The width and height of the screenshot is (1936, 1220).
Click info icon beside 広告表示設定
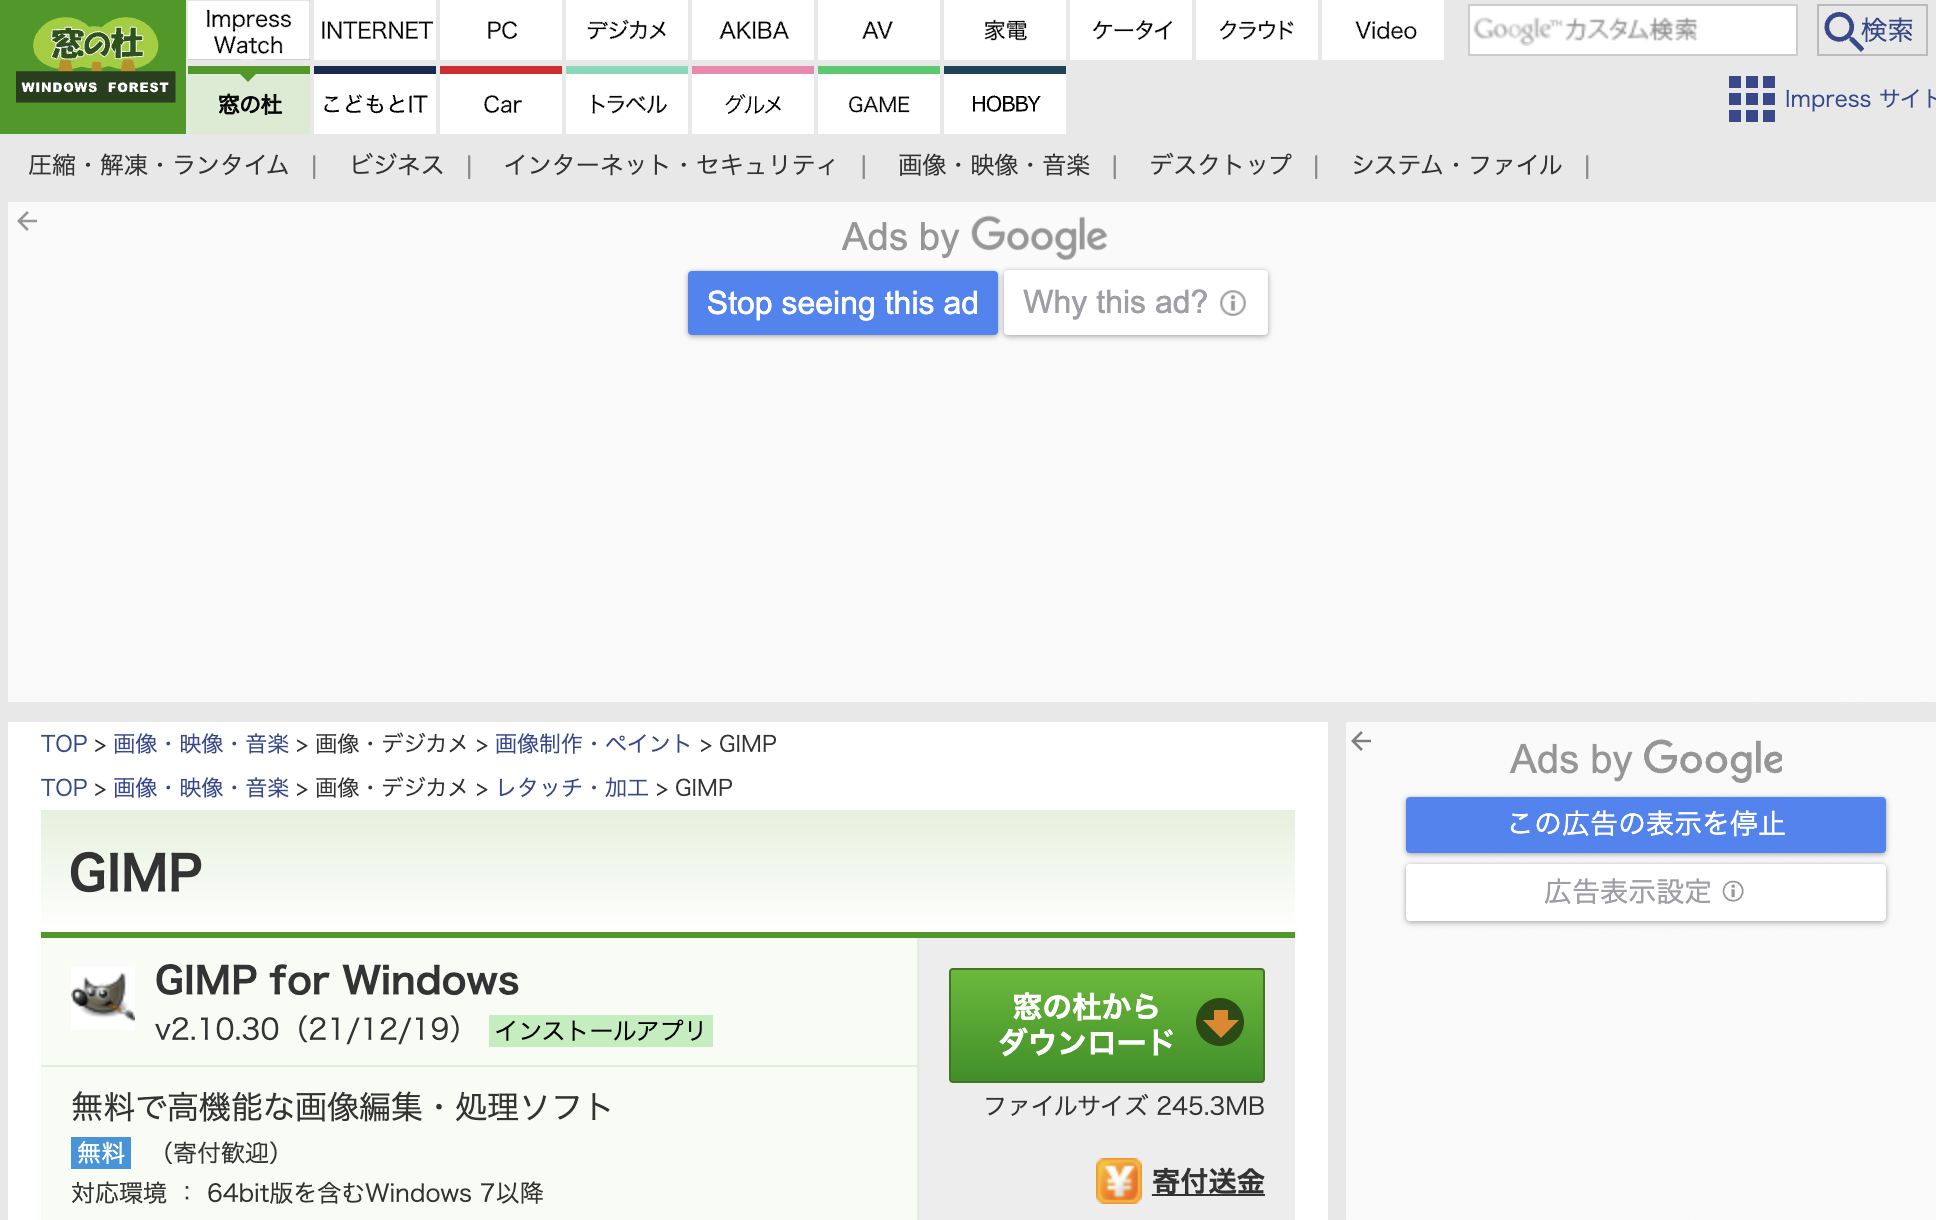click(x=1734, y=891)
